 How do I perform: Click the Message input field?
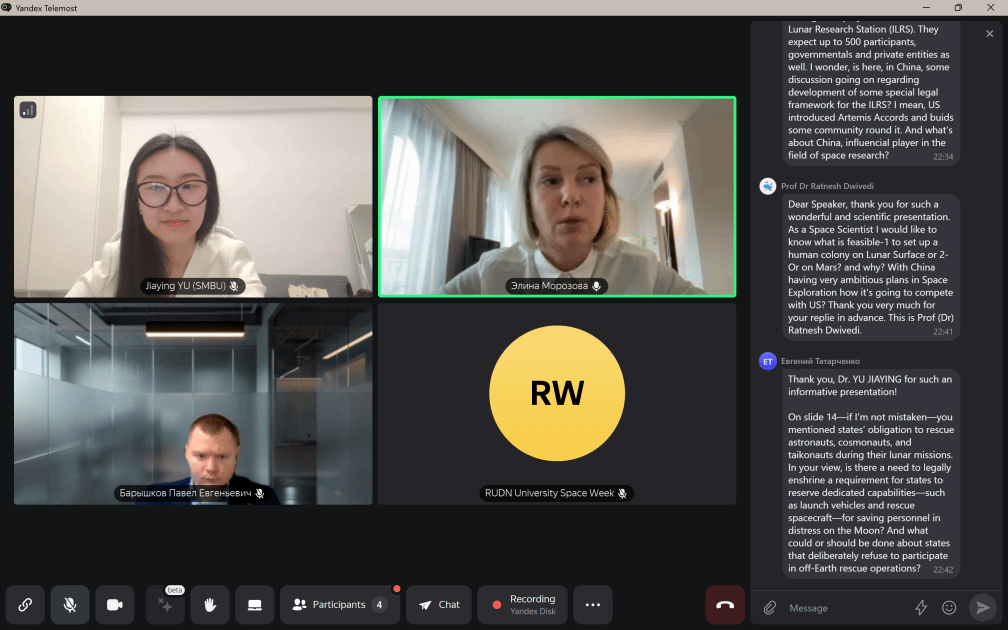coord(845,607)
